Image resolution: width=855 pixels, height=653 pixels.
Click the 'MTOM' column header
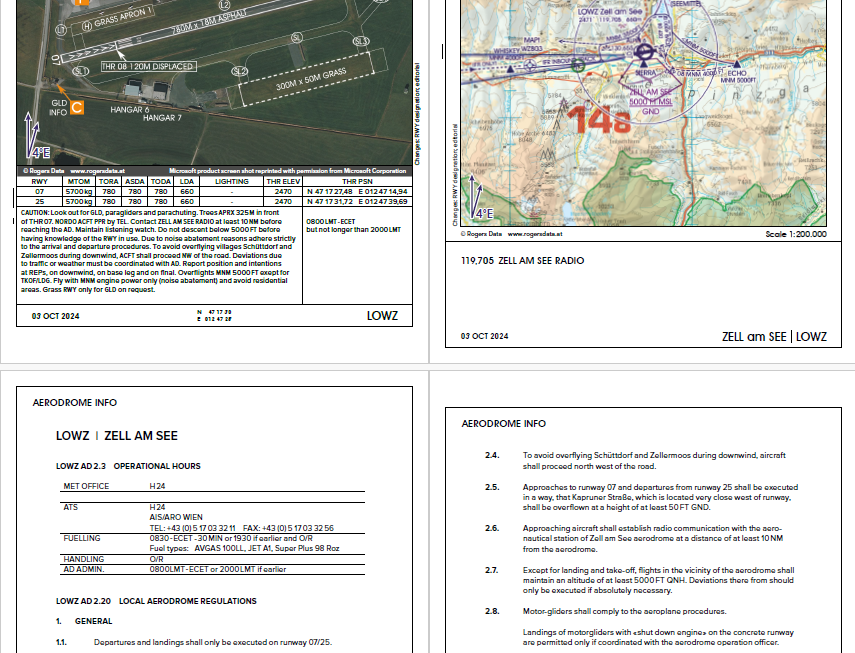(79, 182)
